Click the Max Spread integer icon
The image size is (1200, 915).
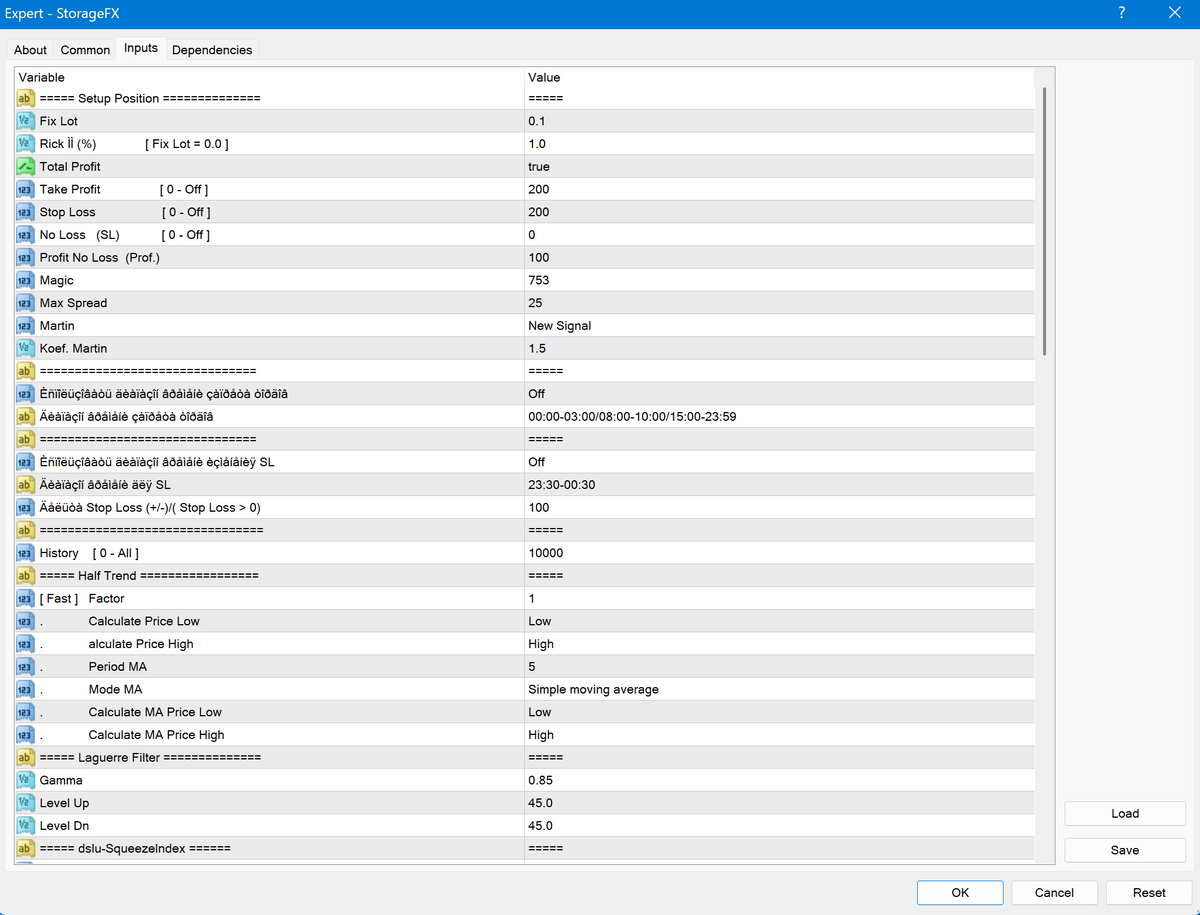[26, 303]
